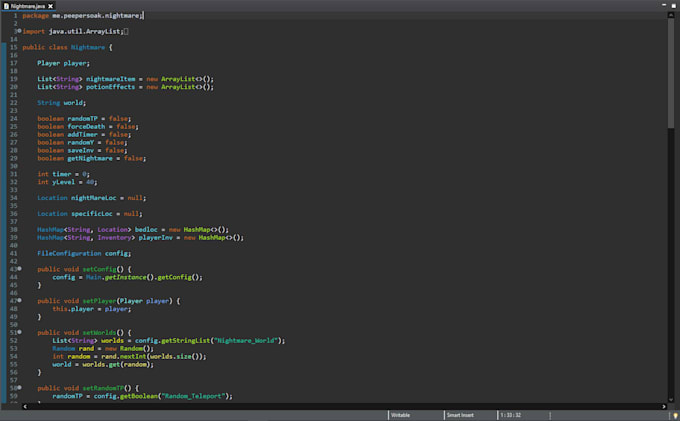Click the folded-imports placeholder box after ArrayList
This screenshot has width=680, height=421.
pos(126,32)
